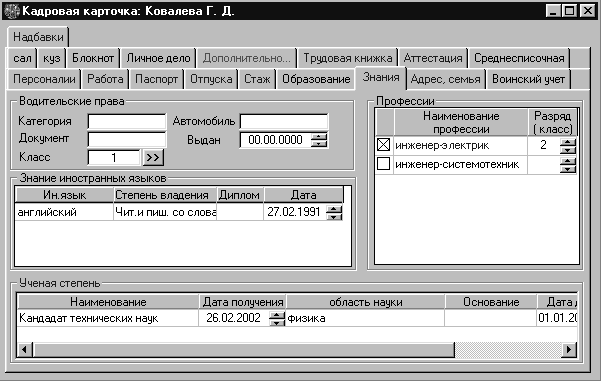The height and width of the screenshot is (381, 601).
Task: Click the физика cell
Action: click(x=366, y=318)
